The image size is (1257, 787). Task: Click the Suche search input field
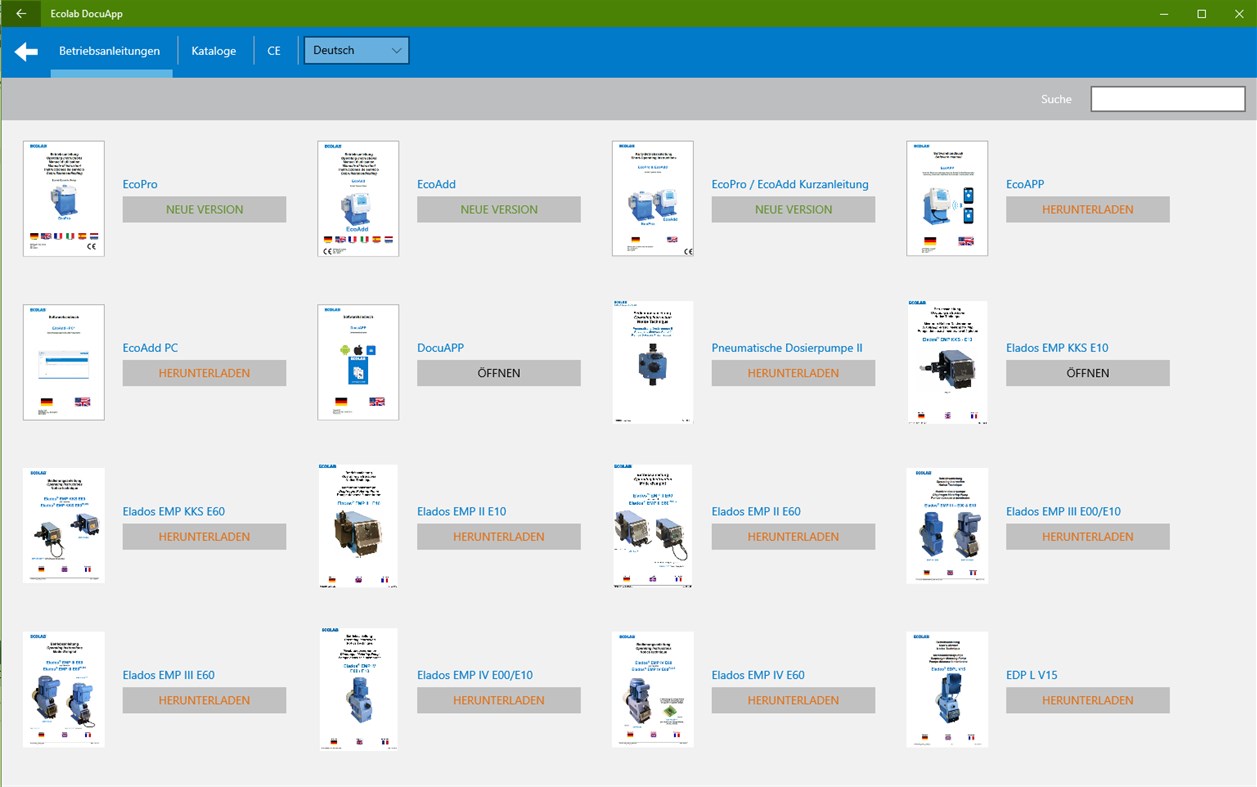[x=1166, y=98]
